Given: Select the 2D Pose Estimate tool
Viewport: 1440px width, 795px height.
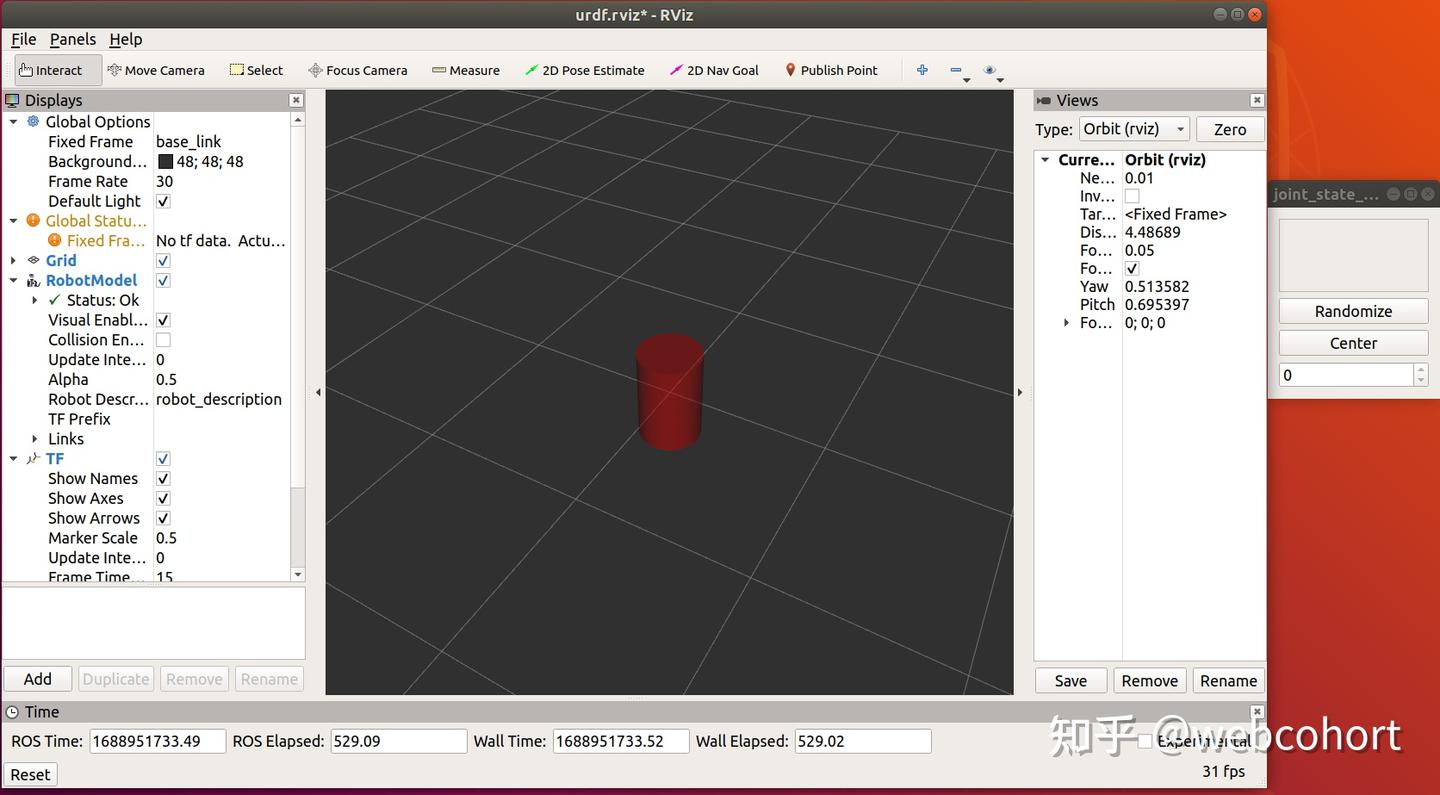Looking at the screenshot, I should (585, 70).
